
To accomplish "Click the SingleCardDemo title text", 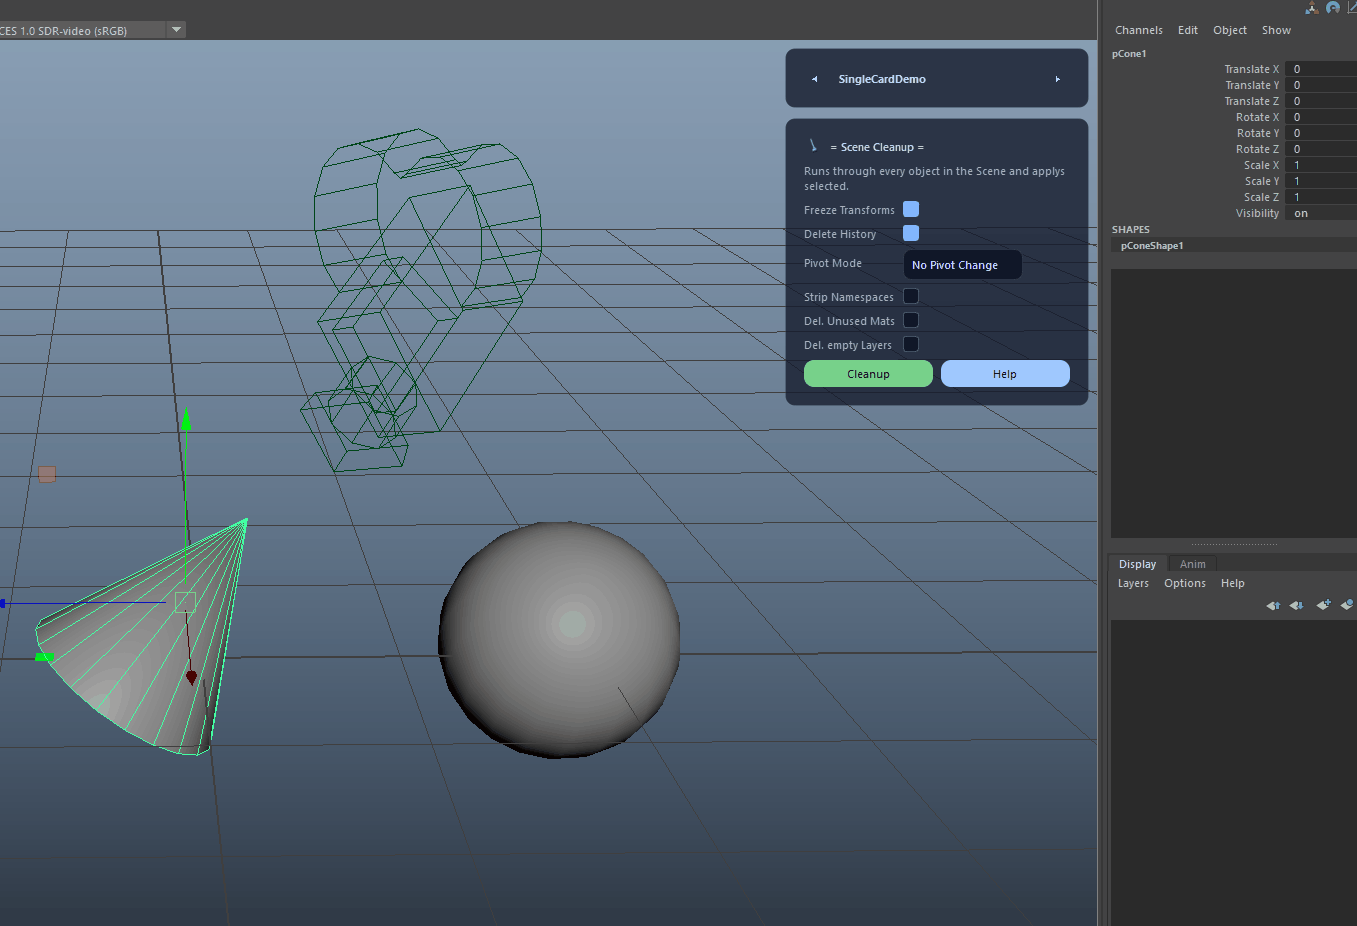I will tap(882, 79).
